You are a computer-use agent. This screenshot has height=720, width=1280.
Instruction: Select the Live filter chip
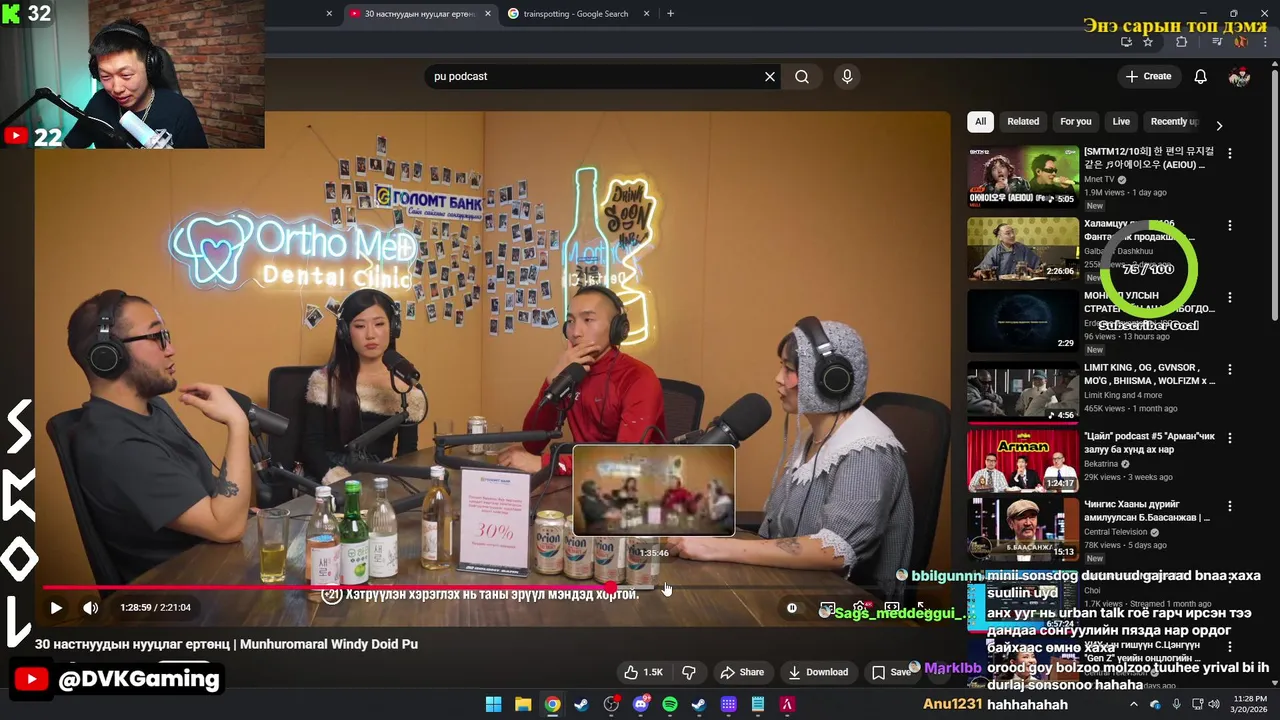(1121, 121)
